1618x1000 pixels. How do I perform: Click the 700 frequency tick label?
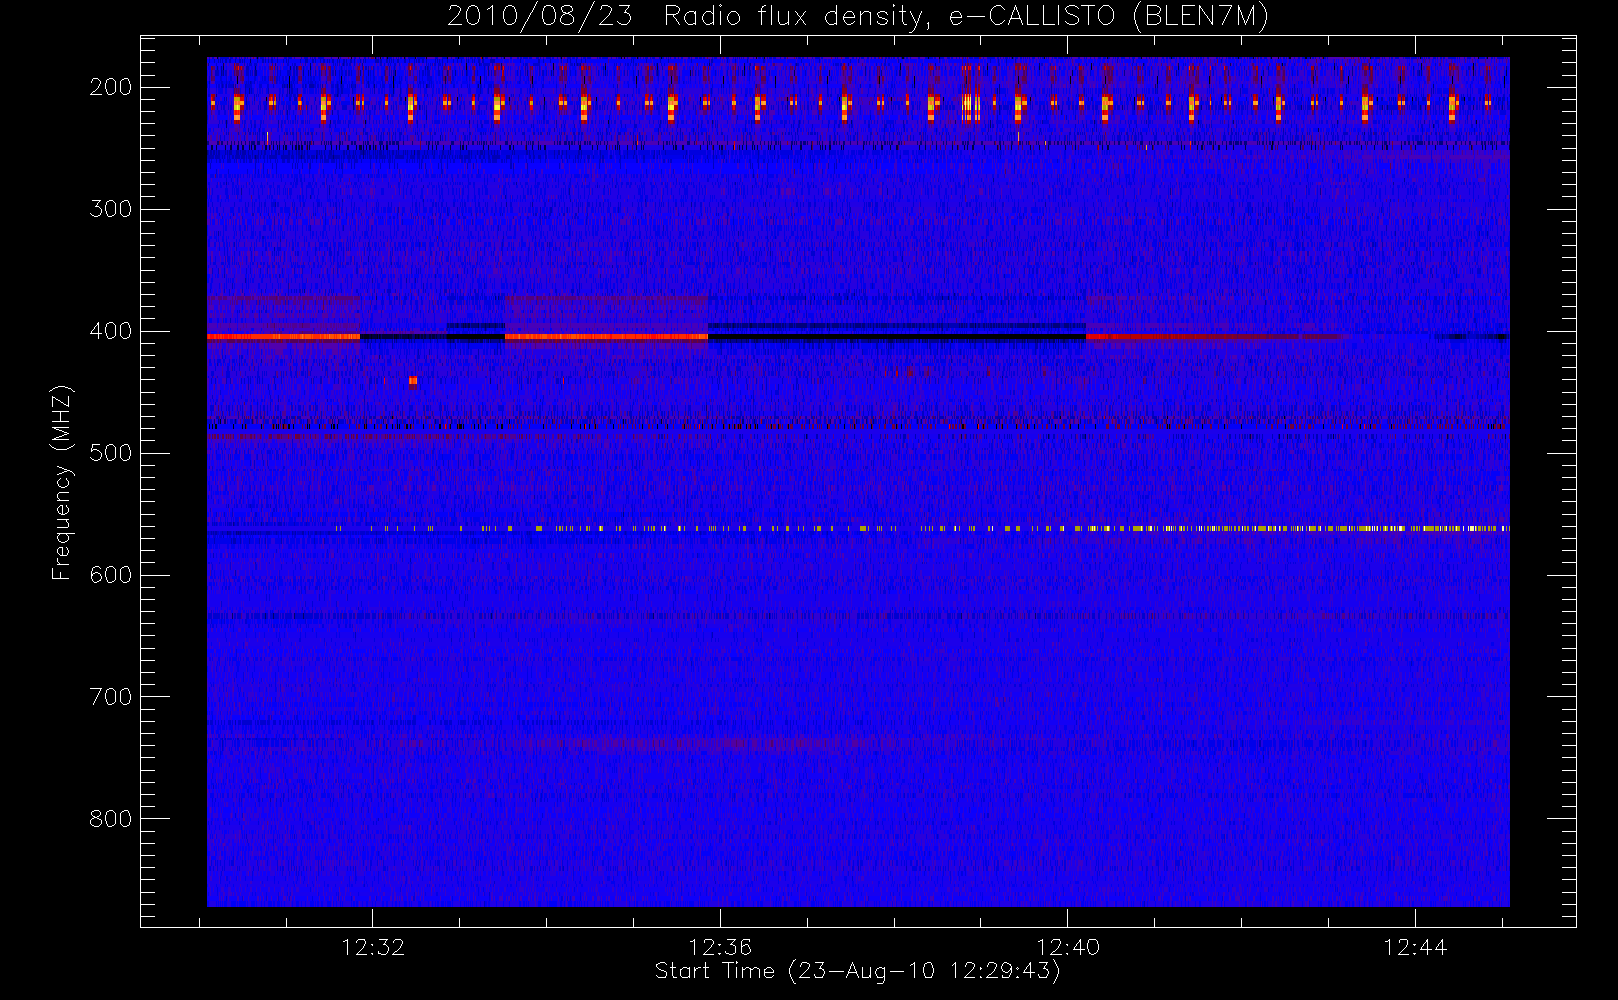pyautogui.click(x=111, y=697)
